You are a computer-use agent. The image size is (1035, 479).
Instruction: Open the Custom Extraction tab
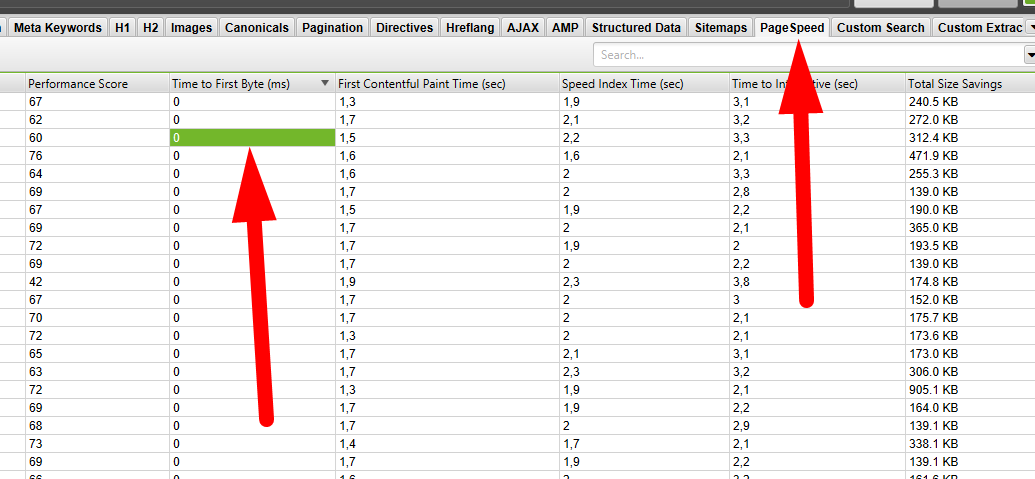tap(980, 28)
